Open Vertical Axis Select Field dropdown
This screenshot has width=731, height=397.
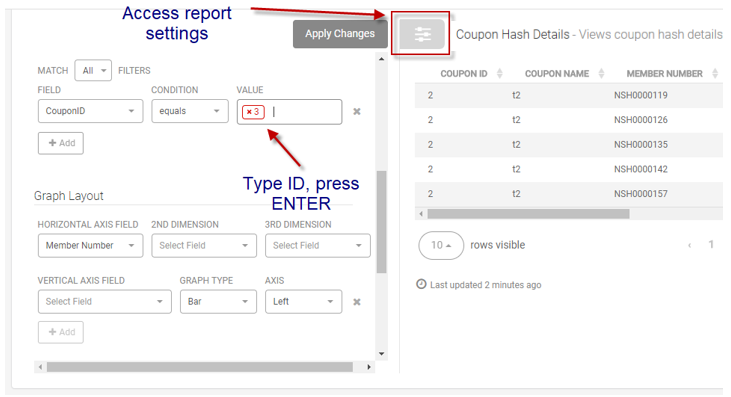pos(105,301)
